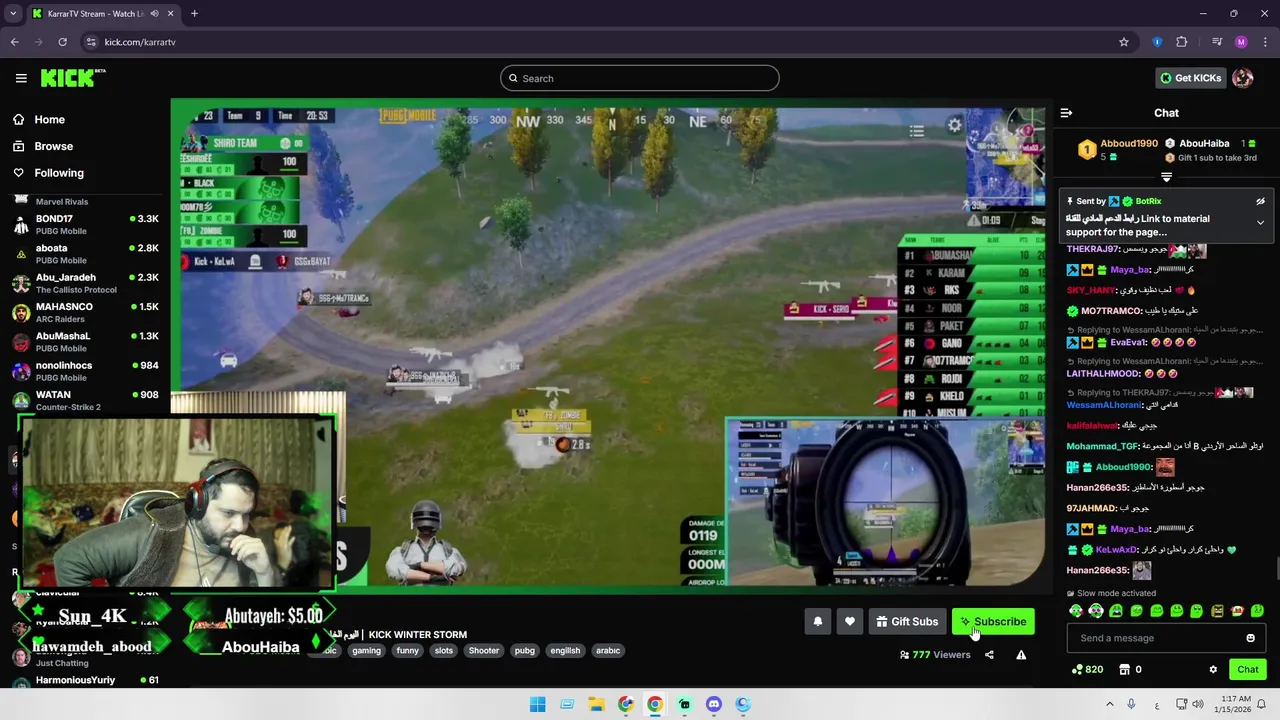Collapse the chat panel with arrow icon
Viewport: 1280px width, 720px height.
(x=1066, y=113)
